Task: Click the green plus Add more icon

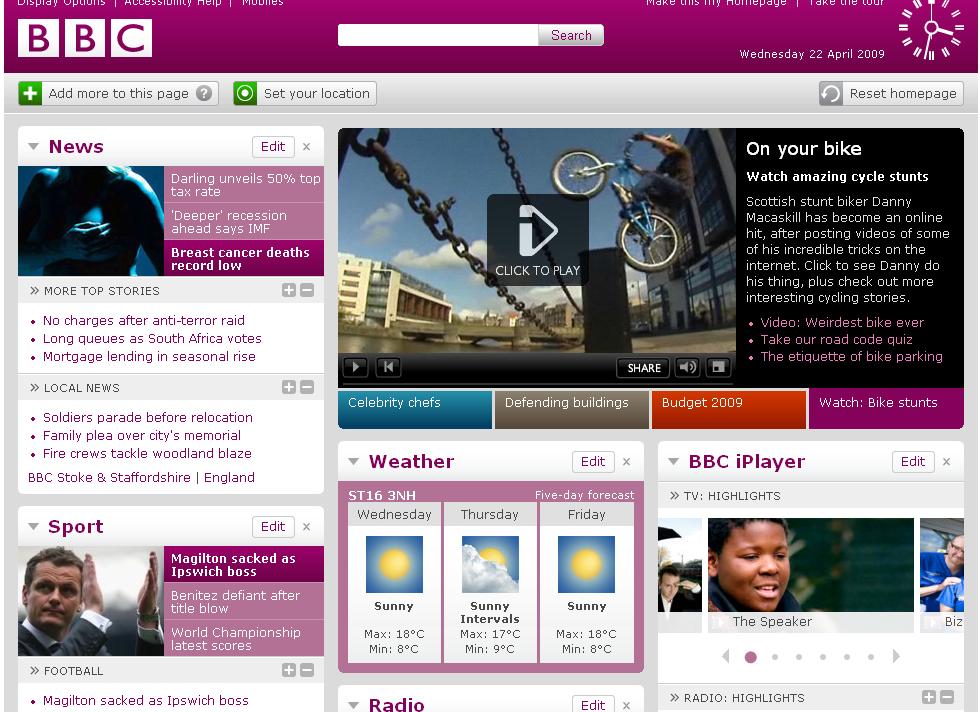Action: pyautogui.click(x=30, y=93)
